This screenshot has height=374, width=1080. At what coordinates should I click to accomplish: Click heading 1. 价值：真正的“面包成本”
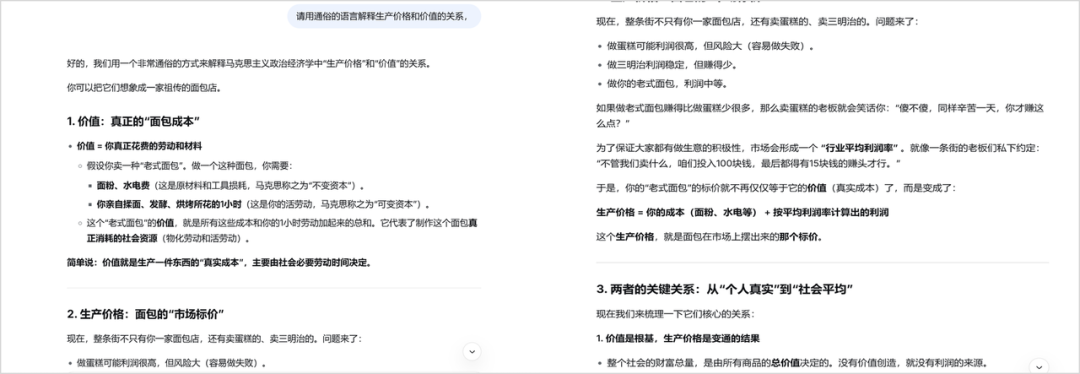tap(134, 121)
